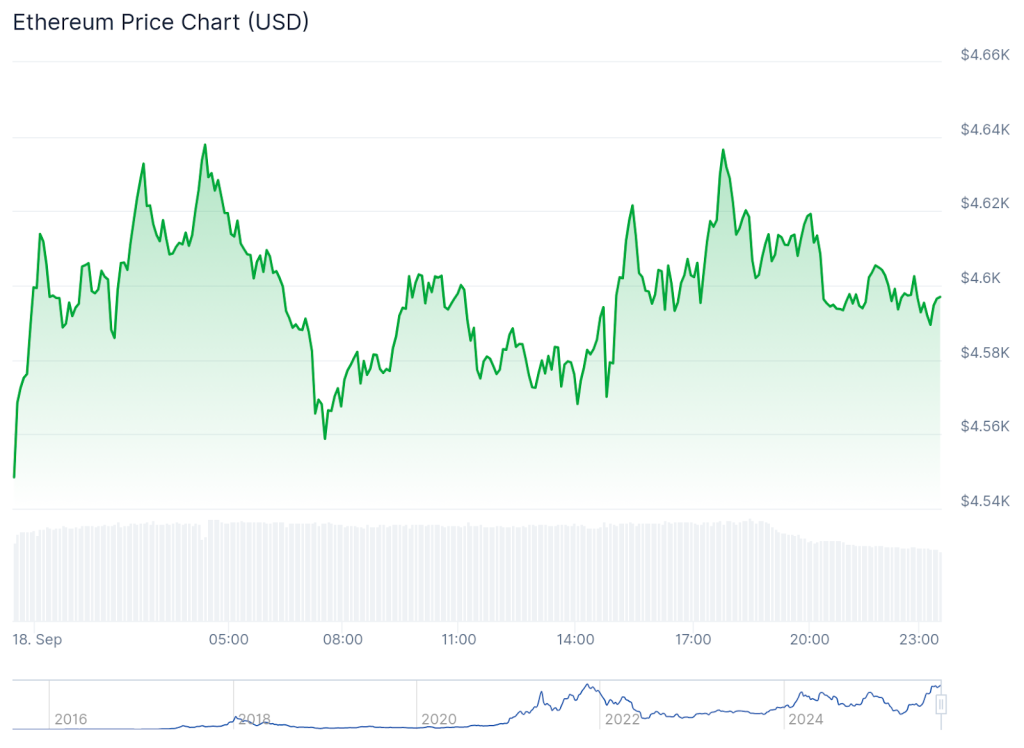Click the 2024 label in the navigator

(x=806, y=719)
